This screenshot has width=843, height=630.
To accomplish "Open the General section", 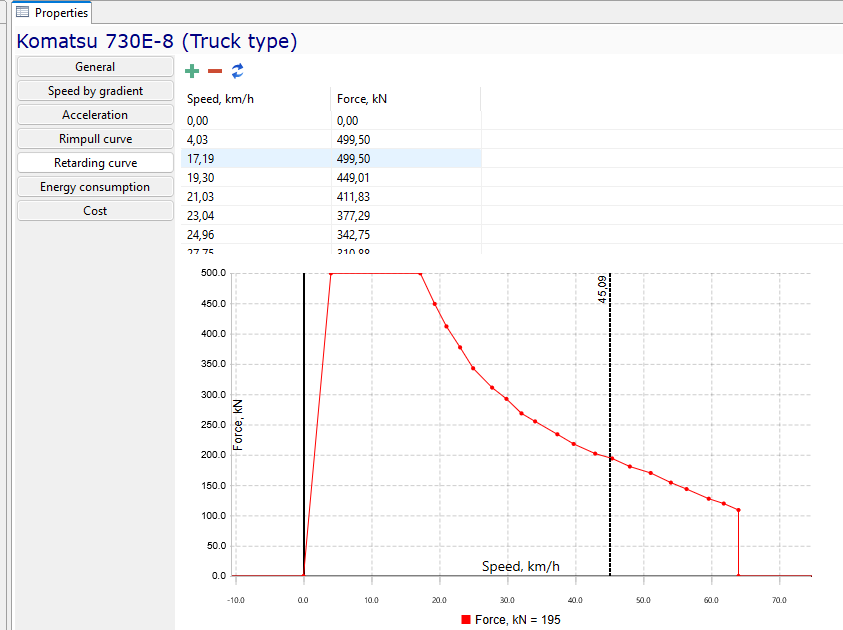I will [x=95, y=67].
